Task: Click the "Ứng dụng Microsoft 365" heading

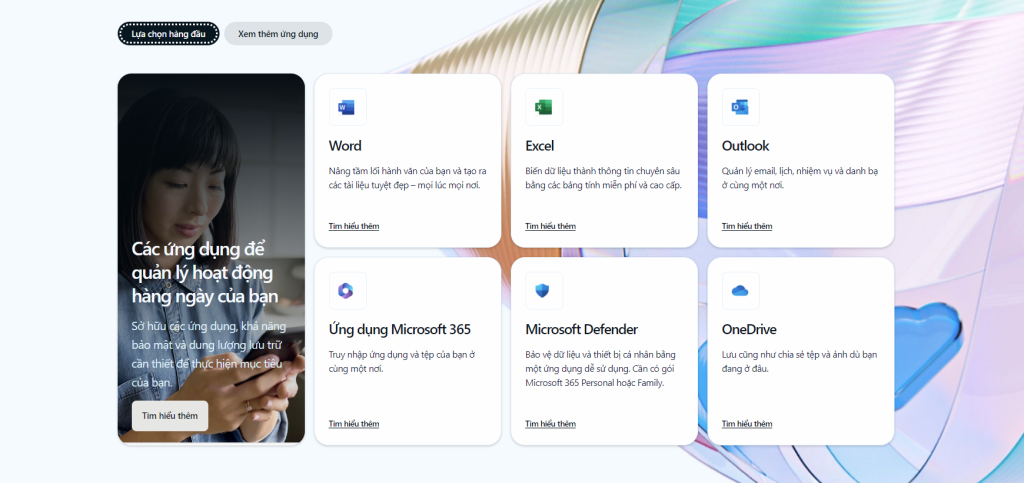Action: [x=400, y=330]
